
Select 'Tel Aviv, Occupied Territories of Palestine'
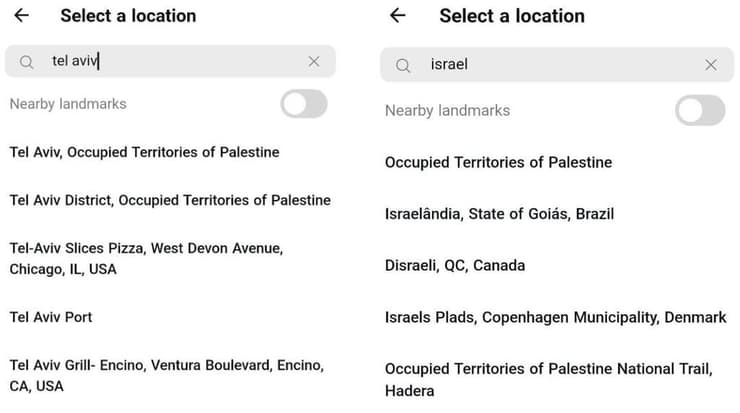[x=144, y=152]
